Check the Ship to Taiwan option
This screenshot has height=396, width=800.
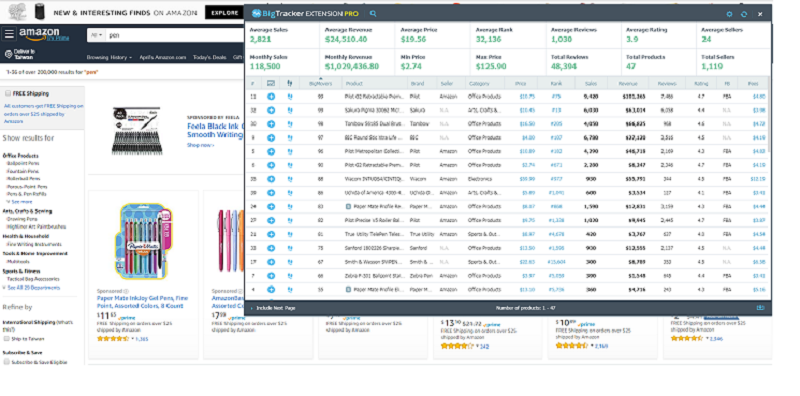click(x=7, y=339)
